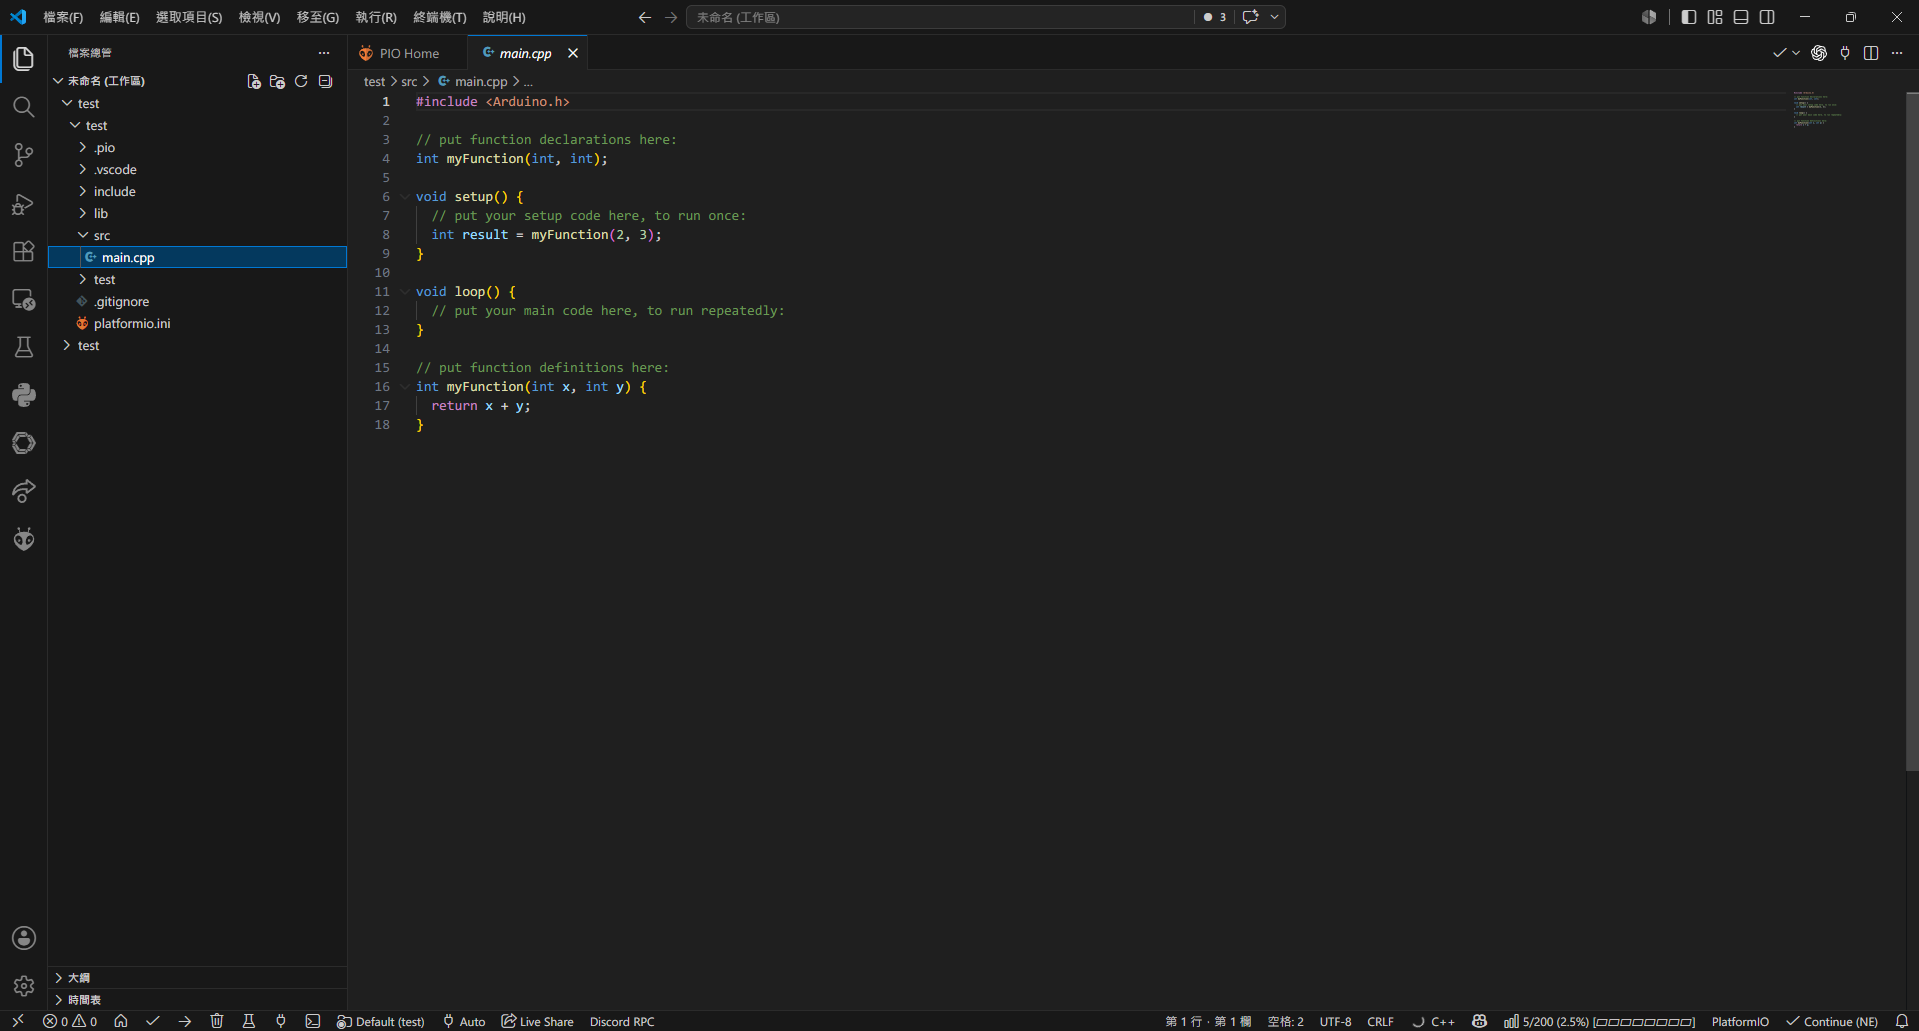The height and width of the screenshot is (1031, 1919).
Task: Click New Folder icon in explorer header
Action: [278, 81]
